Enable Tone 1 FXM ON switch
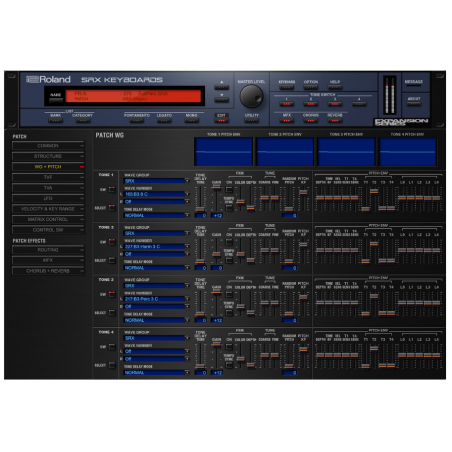 (x=229, y=190)
